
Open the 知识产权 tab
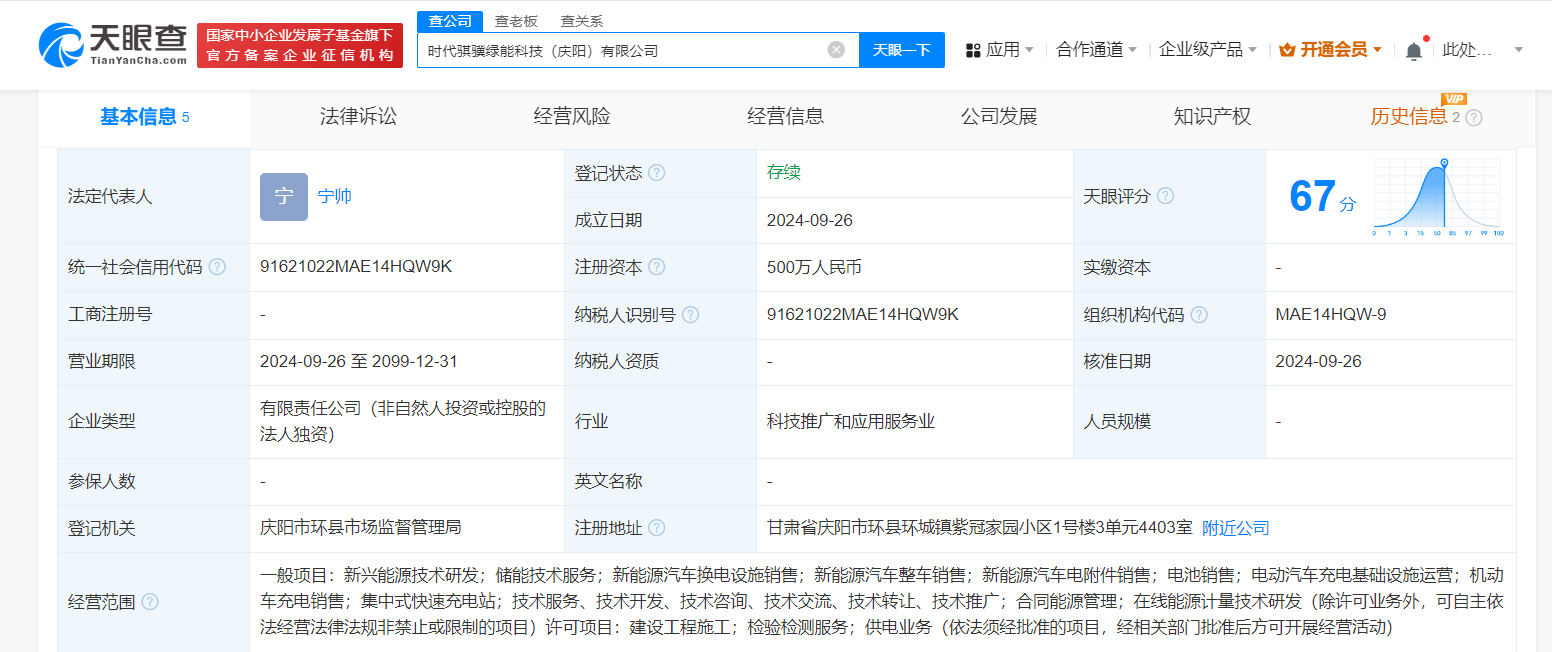1212,117
